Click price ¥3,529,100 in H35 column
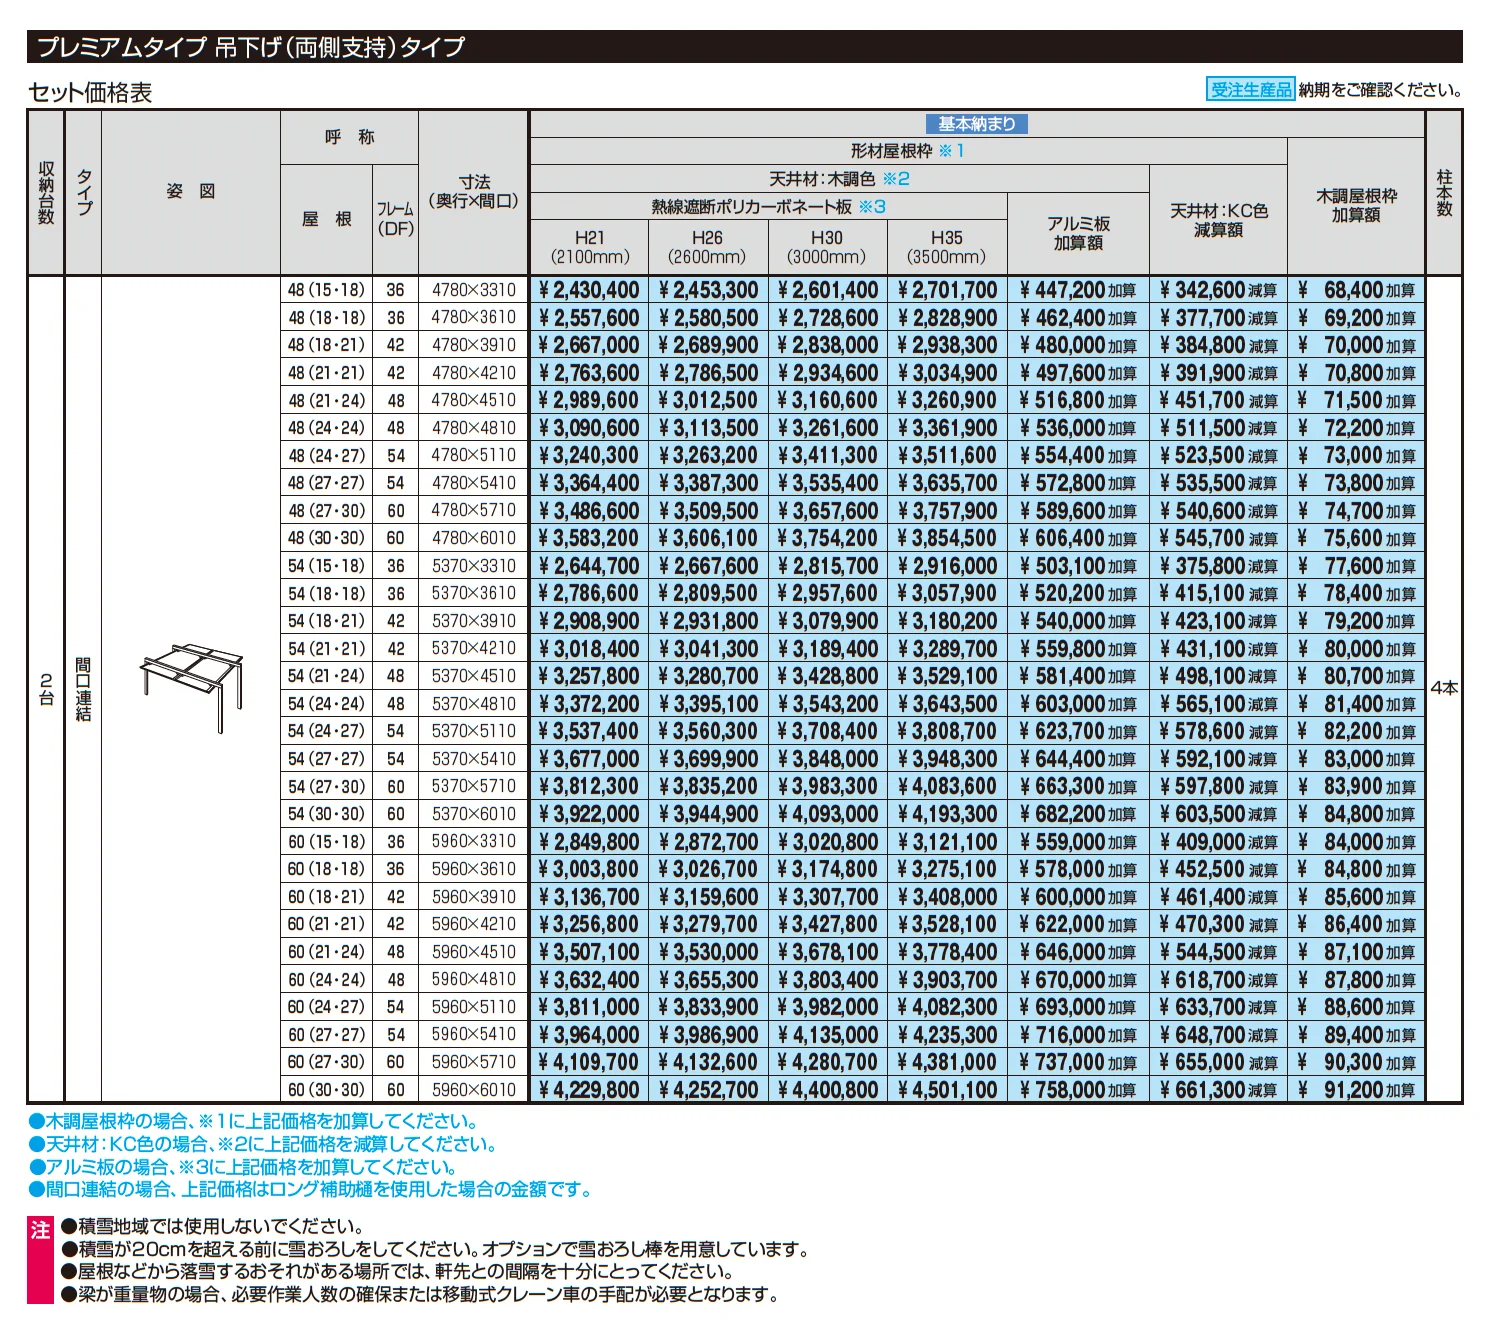The image size is (1491, 1338). pos(947,676)
